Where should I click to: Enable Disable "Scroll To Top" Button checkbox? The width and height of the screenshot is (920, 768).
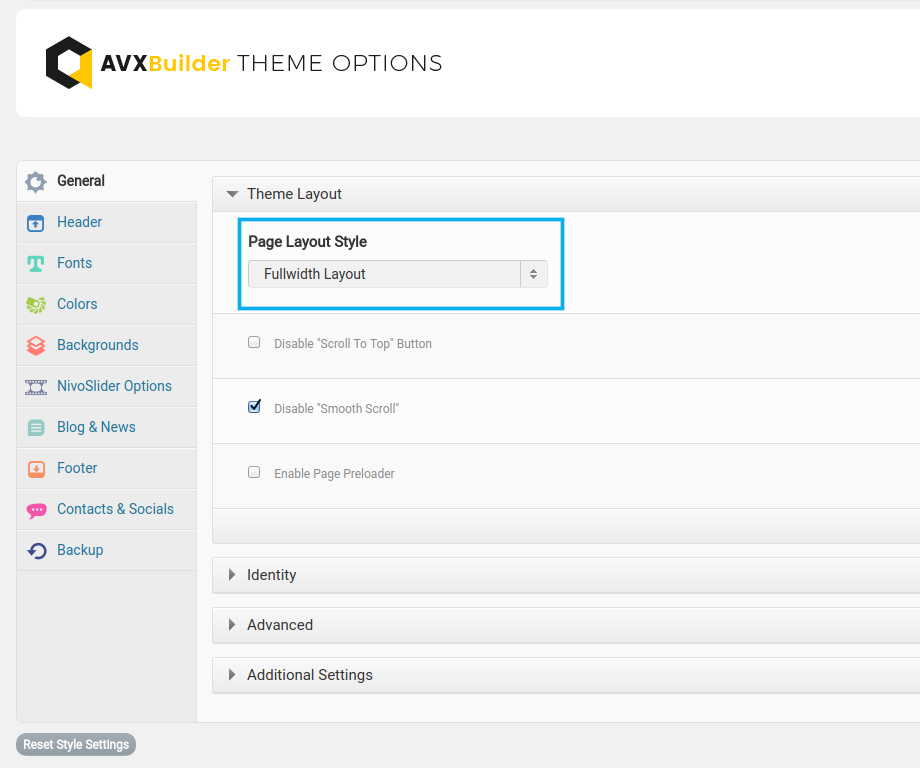[254, 342]
